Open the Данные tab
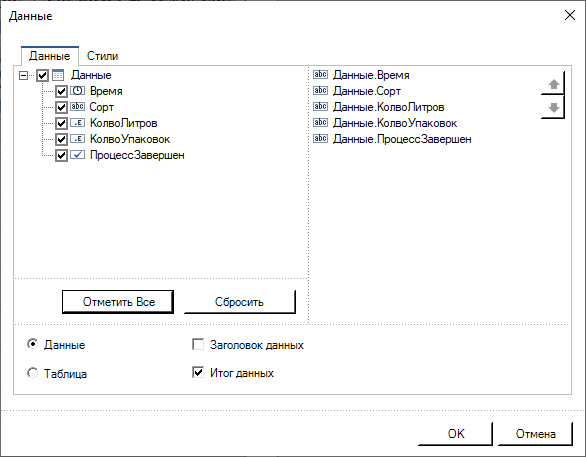The height and width of the screenshot is (457, 586). pyautogui.click(x=50, y=56)
